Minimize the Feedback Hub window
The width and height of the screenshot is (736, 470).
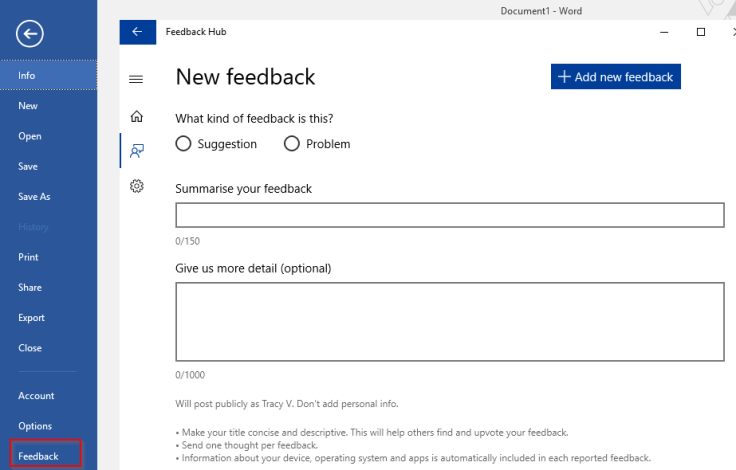[x=664, y=32]
